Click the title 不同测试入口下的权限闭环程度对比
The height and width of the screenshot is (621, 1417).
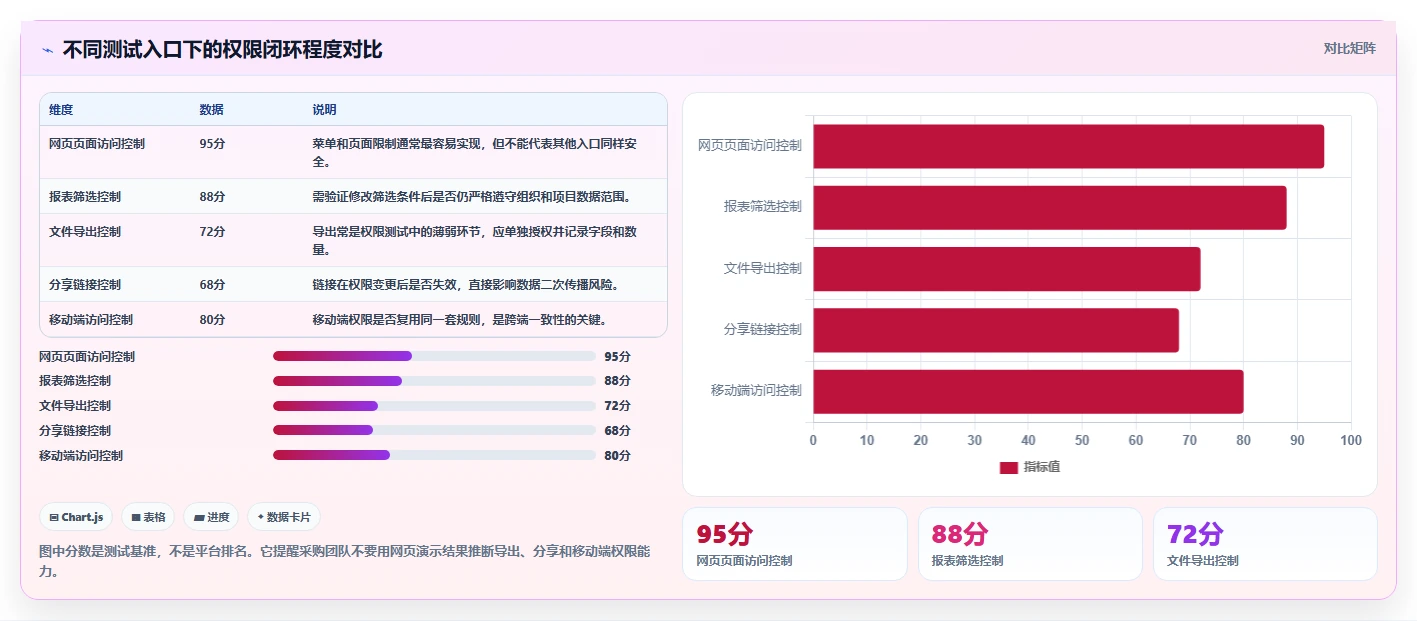222,50
